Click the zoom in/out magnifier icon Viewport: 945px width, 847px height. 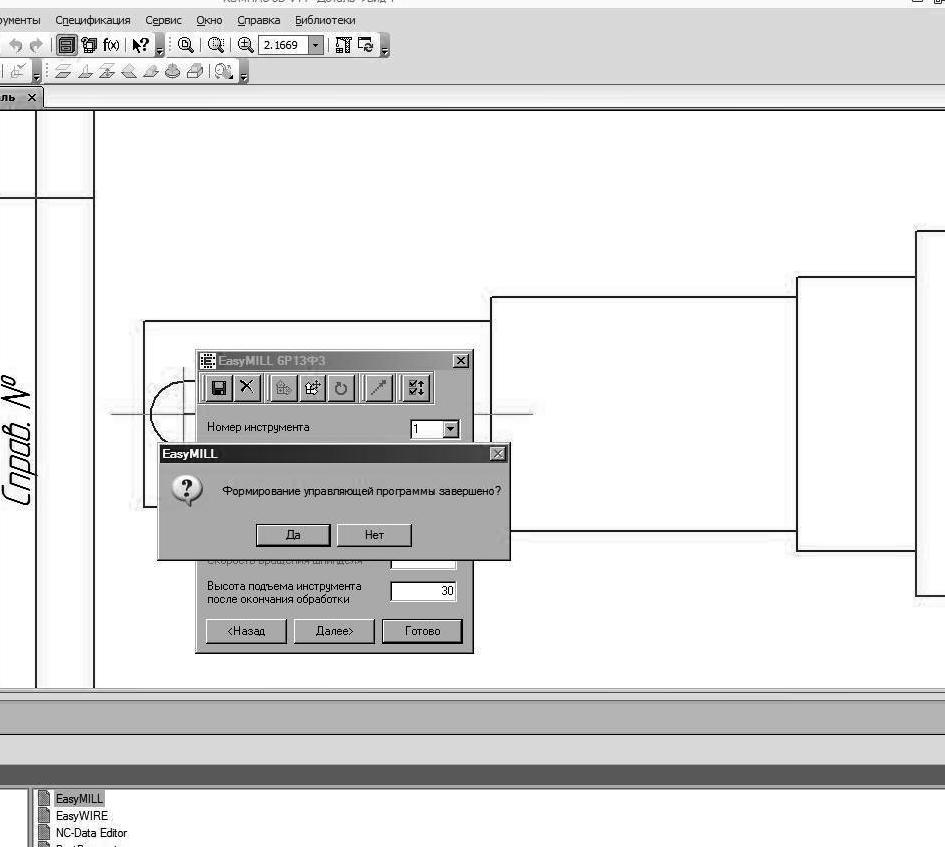pos(245,45)
